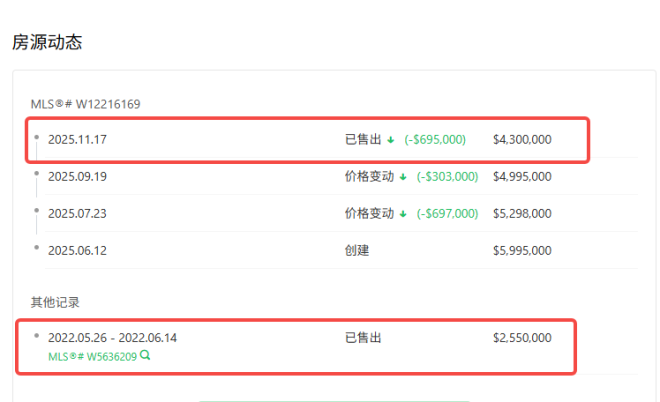Select the 2025.11.17 date entry
Viewport: 660px width, 402px height.
coord(77,140)
